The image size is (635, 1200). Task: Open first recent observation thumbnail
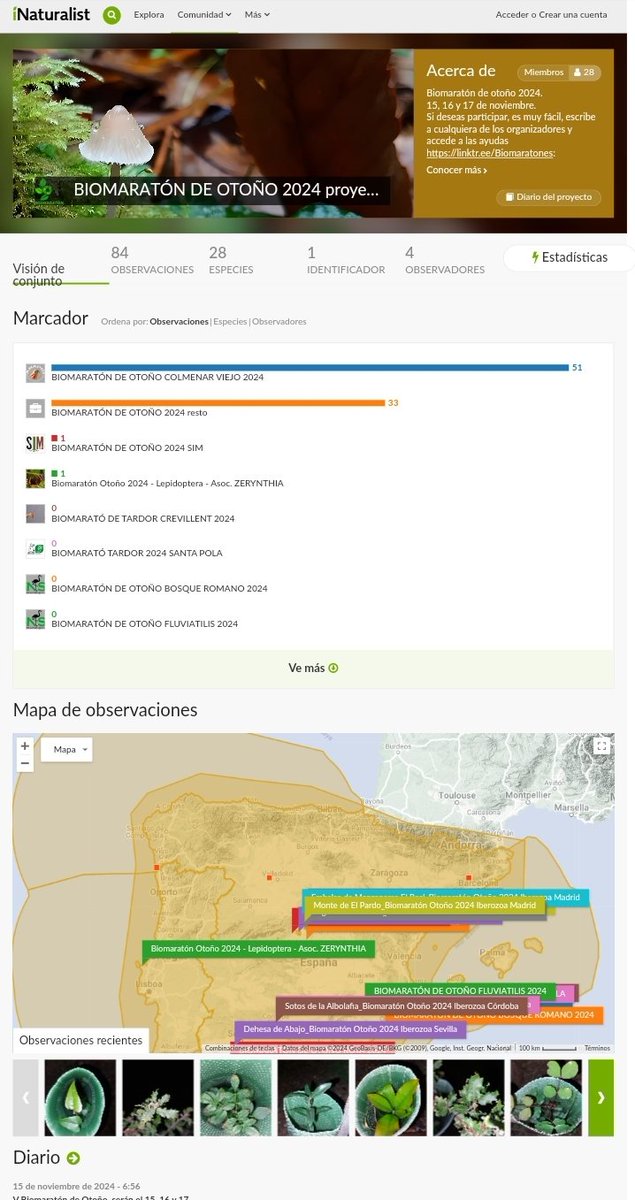click(x=80, y=1097)
